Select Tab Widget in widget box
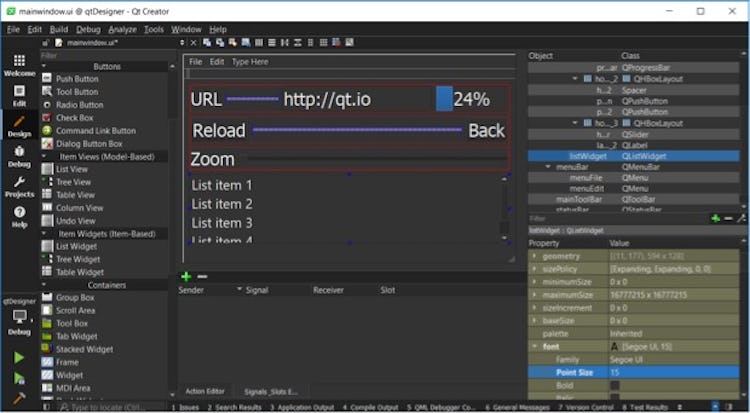 pos(76,336)
